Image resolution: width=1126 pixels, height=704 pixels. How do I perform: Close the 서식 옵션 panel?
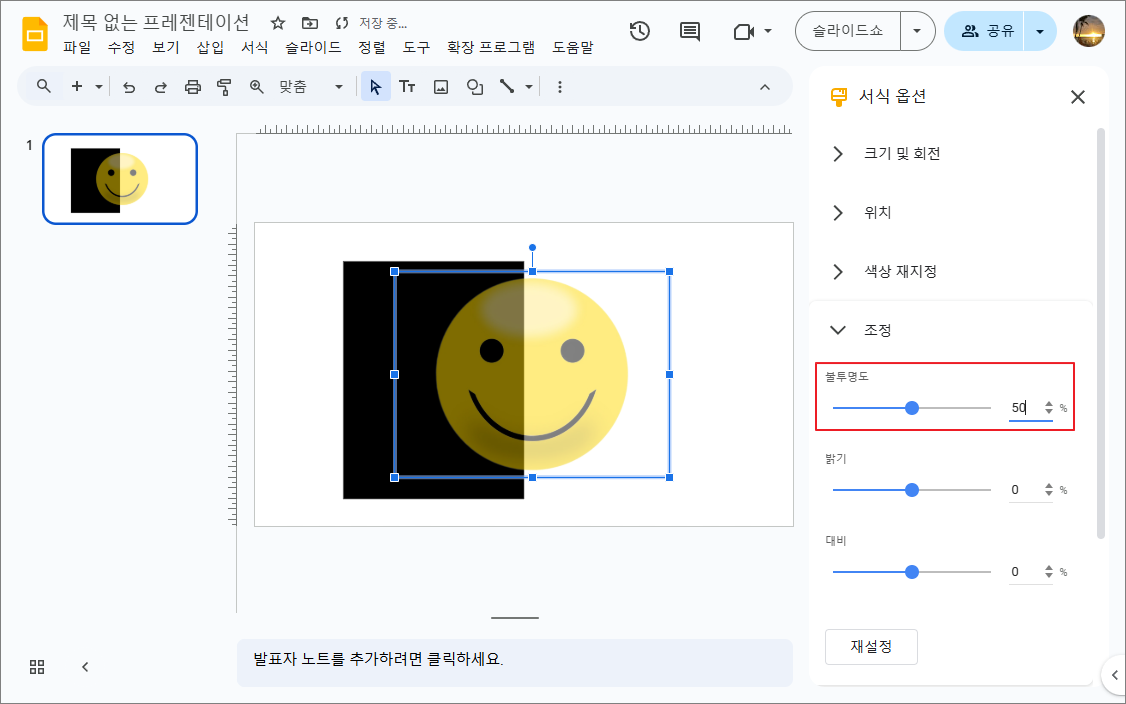(1078, 97)
